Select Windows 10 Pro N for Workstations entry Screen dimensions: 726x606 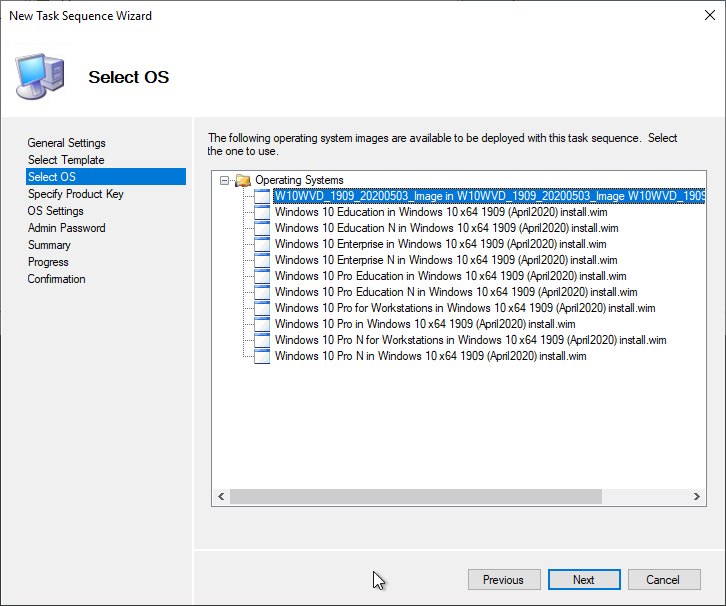coord(470,340)
